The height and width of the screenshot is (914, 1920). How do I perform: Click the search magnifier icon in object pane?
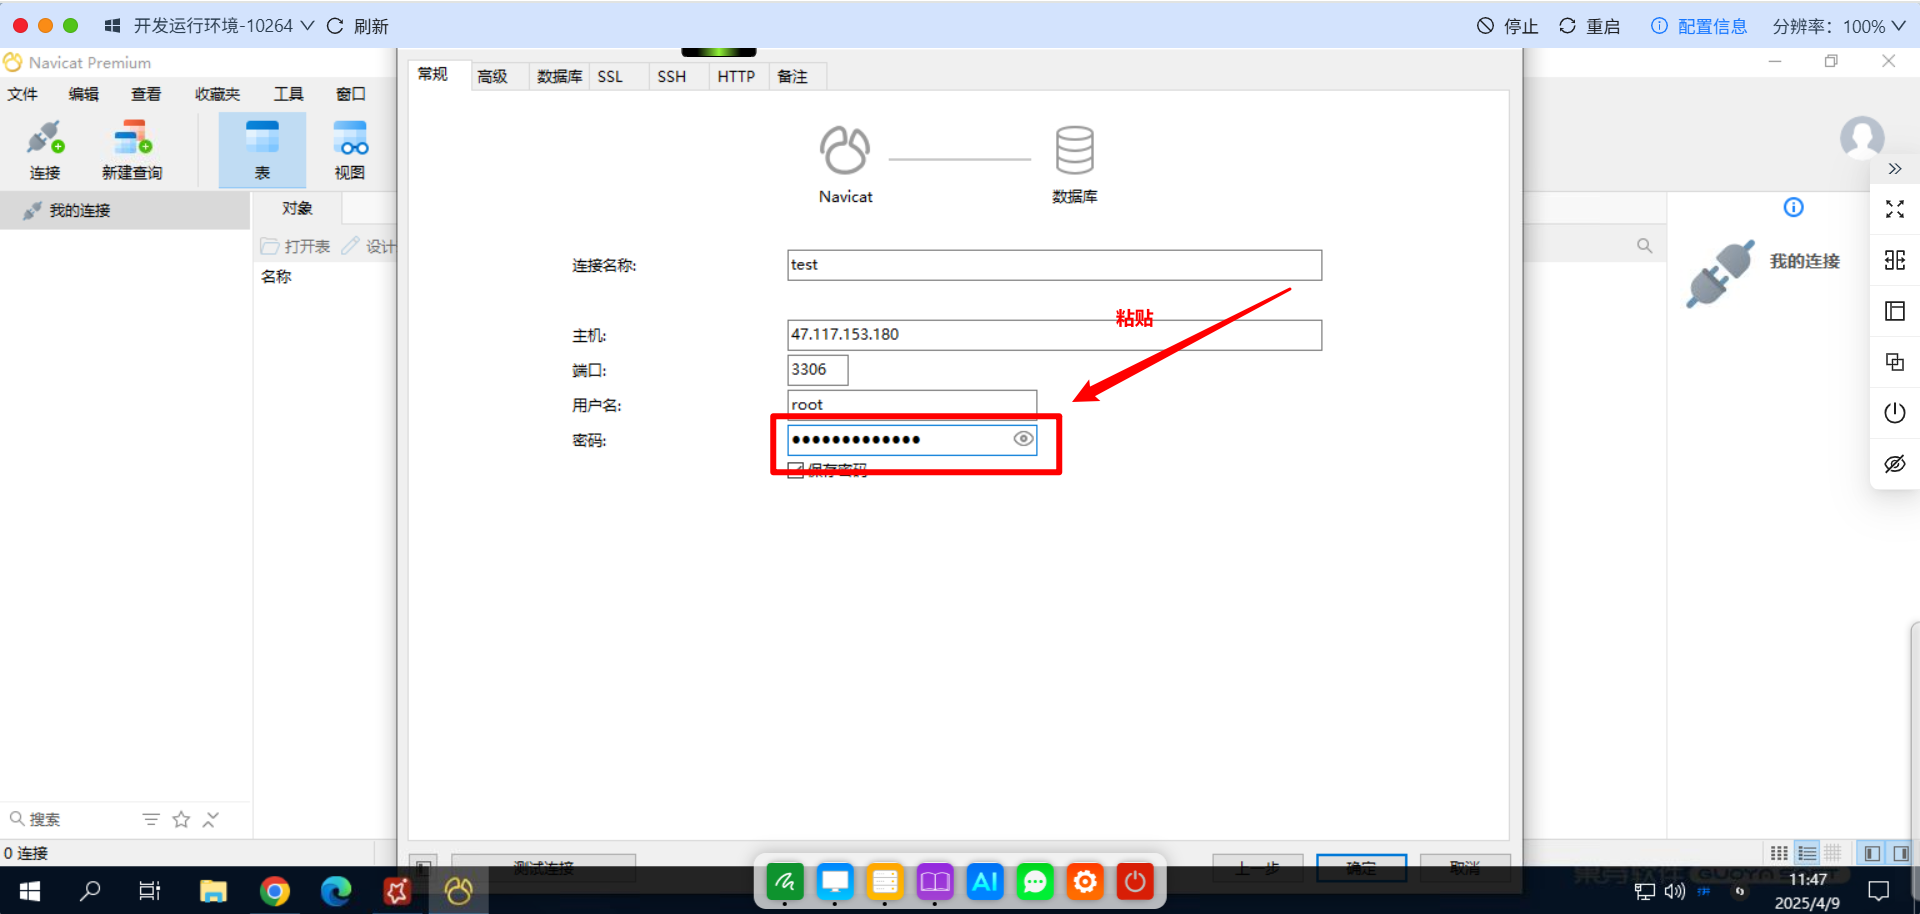pos(1644,245)
